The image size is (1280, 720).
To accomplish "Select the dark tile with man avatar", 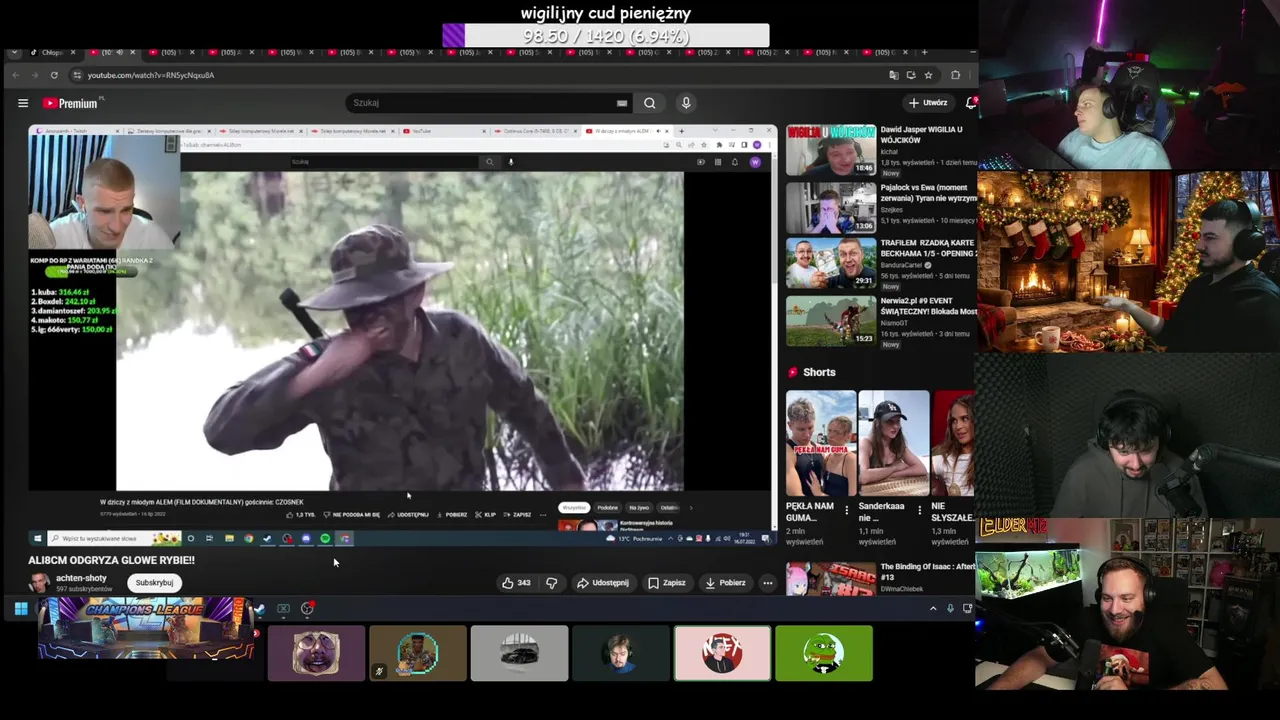I will pyautogui.click(x=621, y=653).
